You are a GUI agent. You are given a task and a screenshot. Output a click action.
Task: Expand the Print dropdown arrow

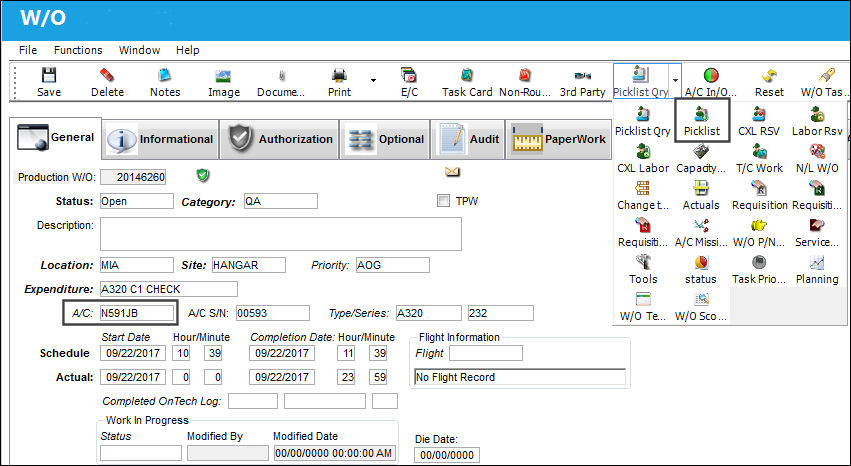click(373, 81)
